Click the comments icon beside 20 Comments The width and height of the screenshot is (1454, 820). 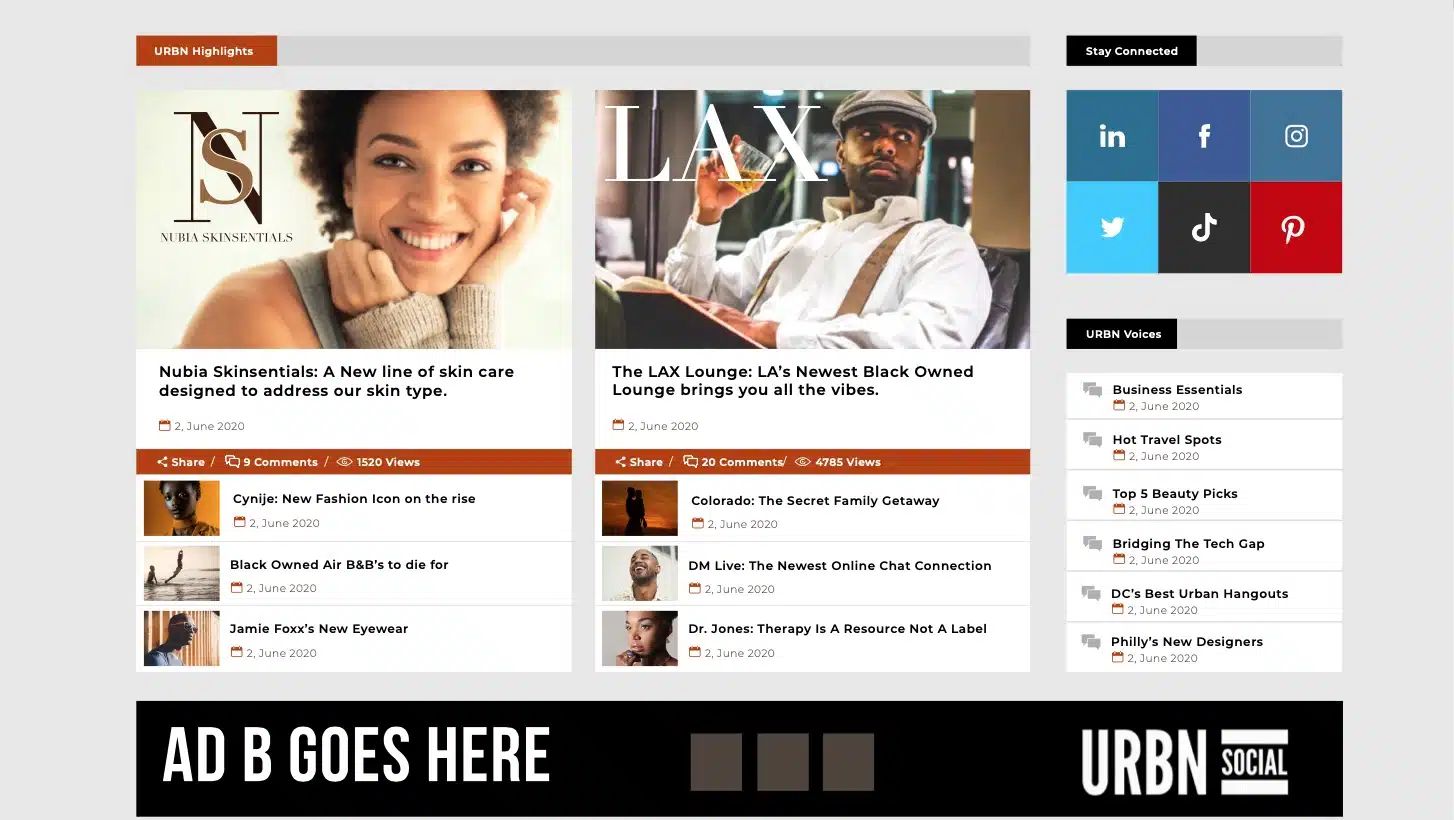(x=690, y=462)
